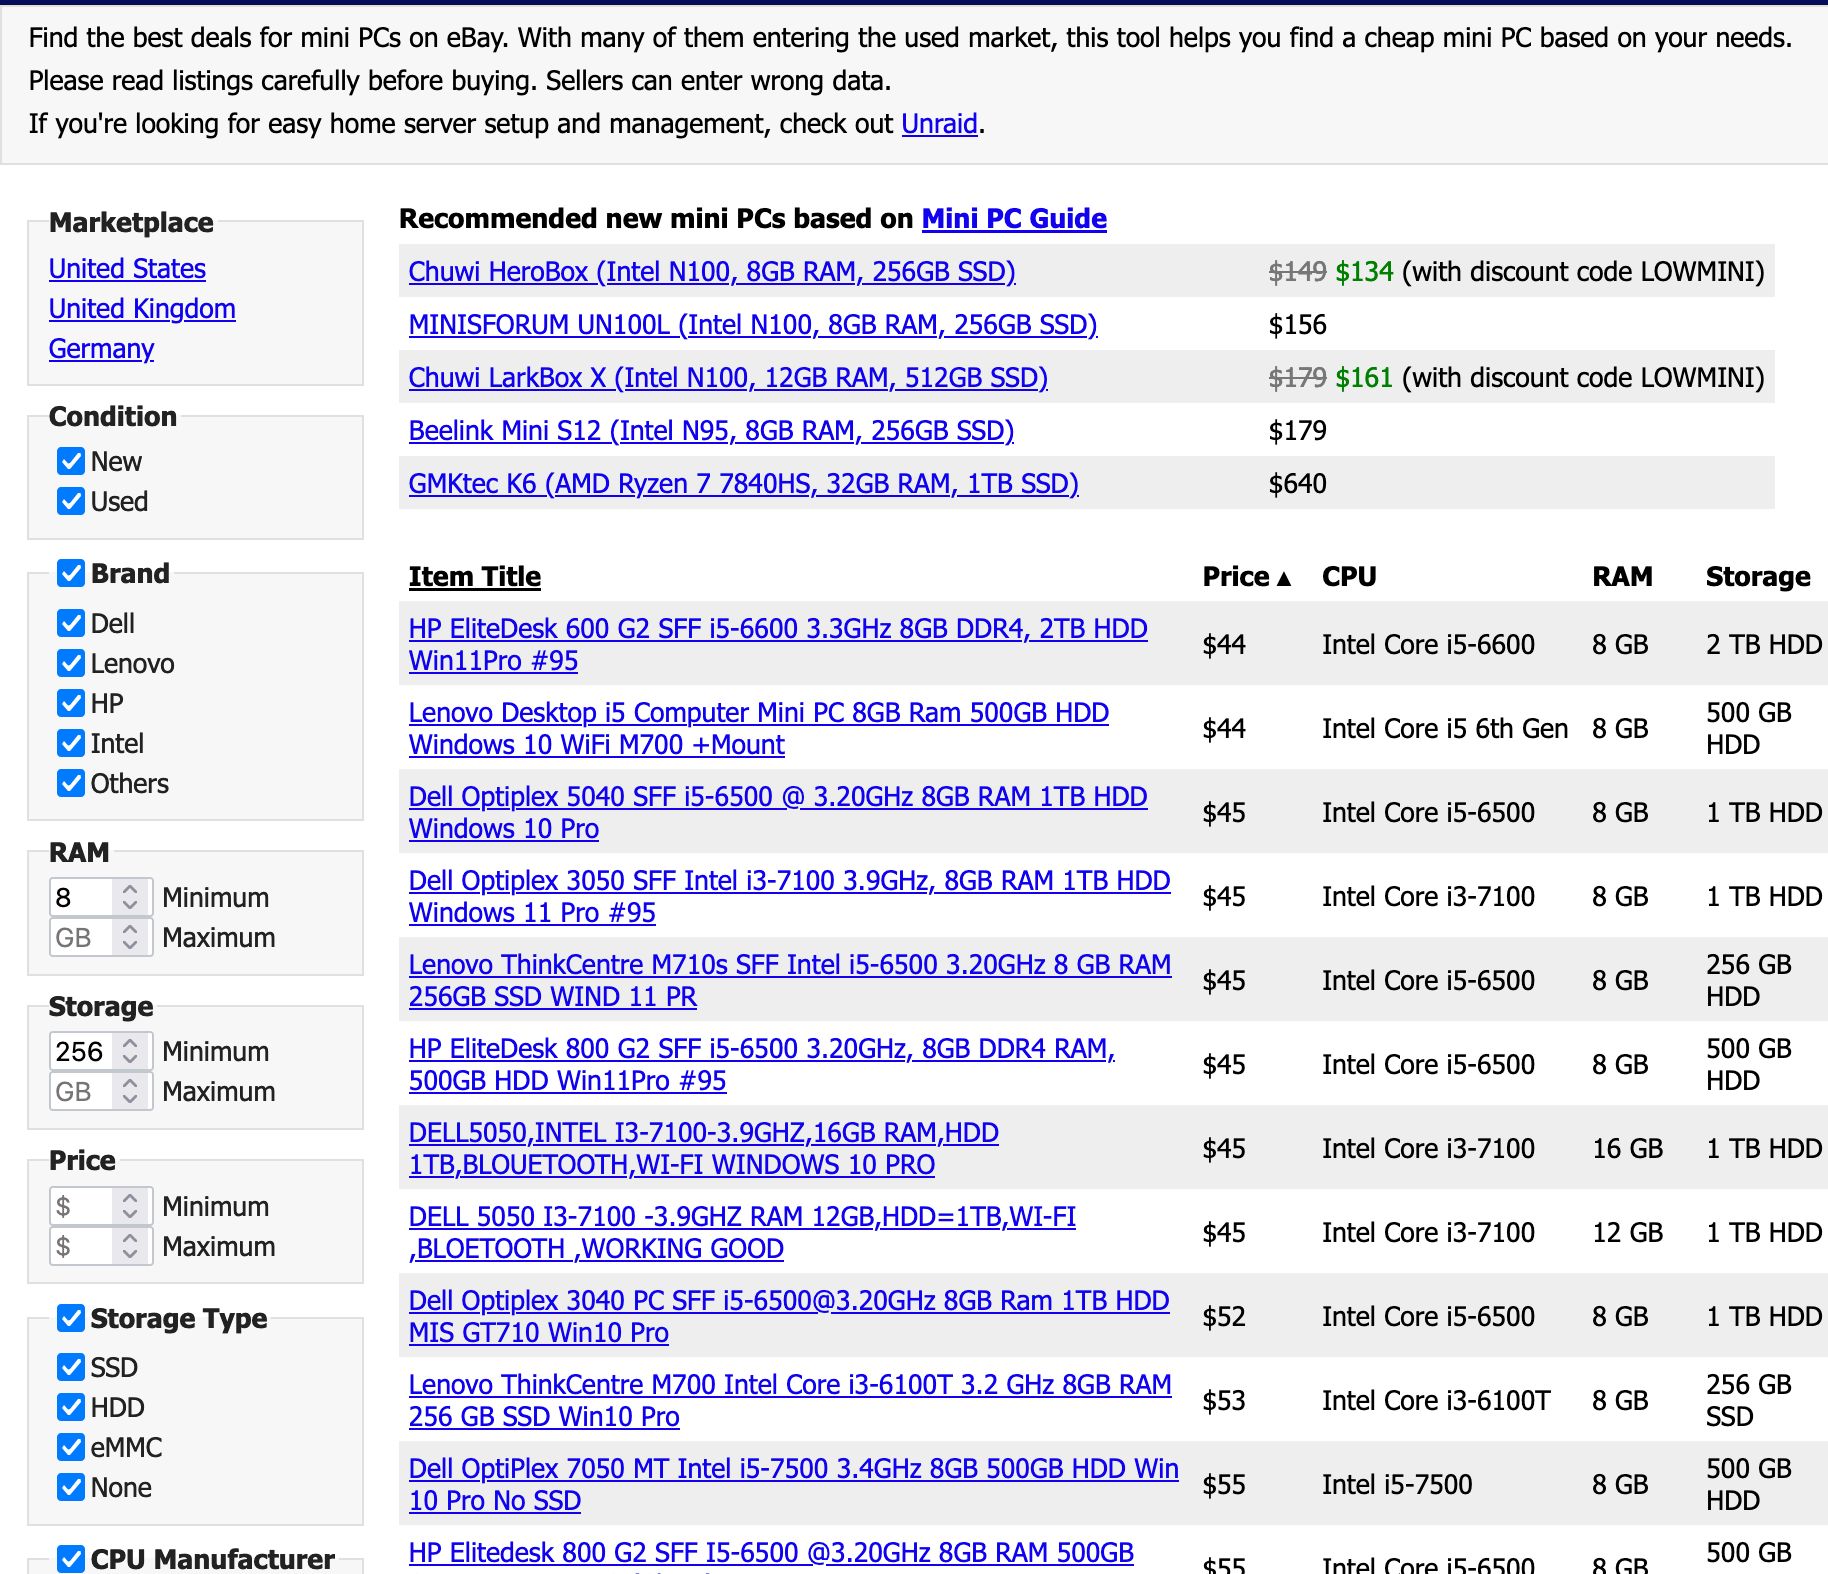Open the Unraid link
1828x1574 pixels.
939,123
